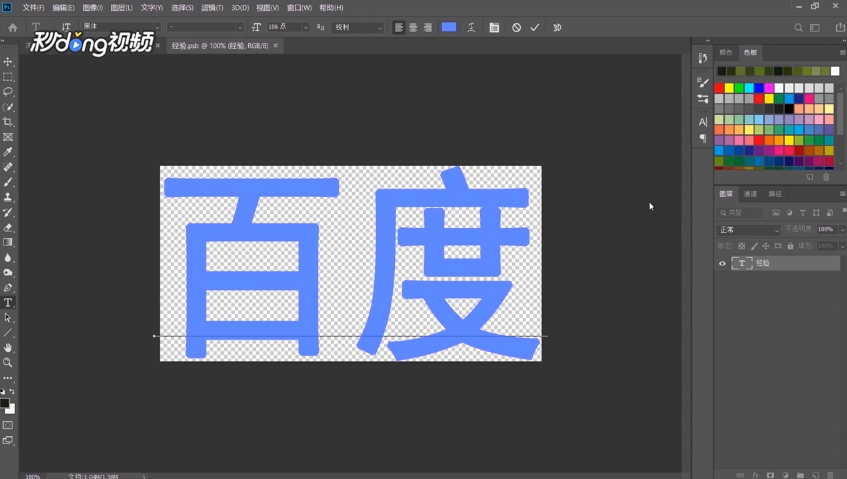Open the Layers panel menu
Viewport: 847px width, 479px height.
842,193
